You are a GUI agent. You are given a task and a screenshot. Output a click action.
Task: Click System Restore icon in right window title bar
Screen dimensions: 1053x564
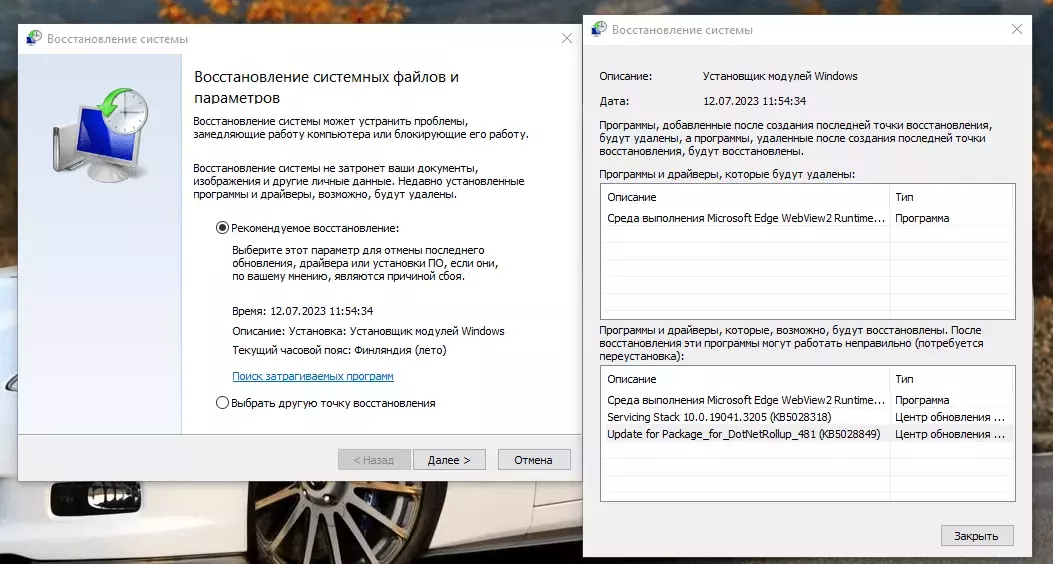[599, 29]
